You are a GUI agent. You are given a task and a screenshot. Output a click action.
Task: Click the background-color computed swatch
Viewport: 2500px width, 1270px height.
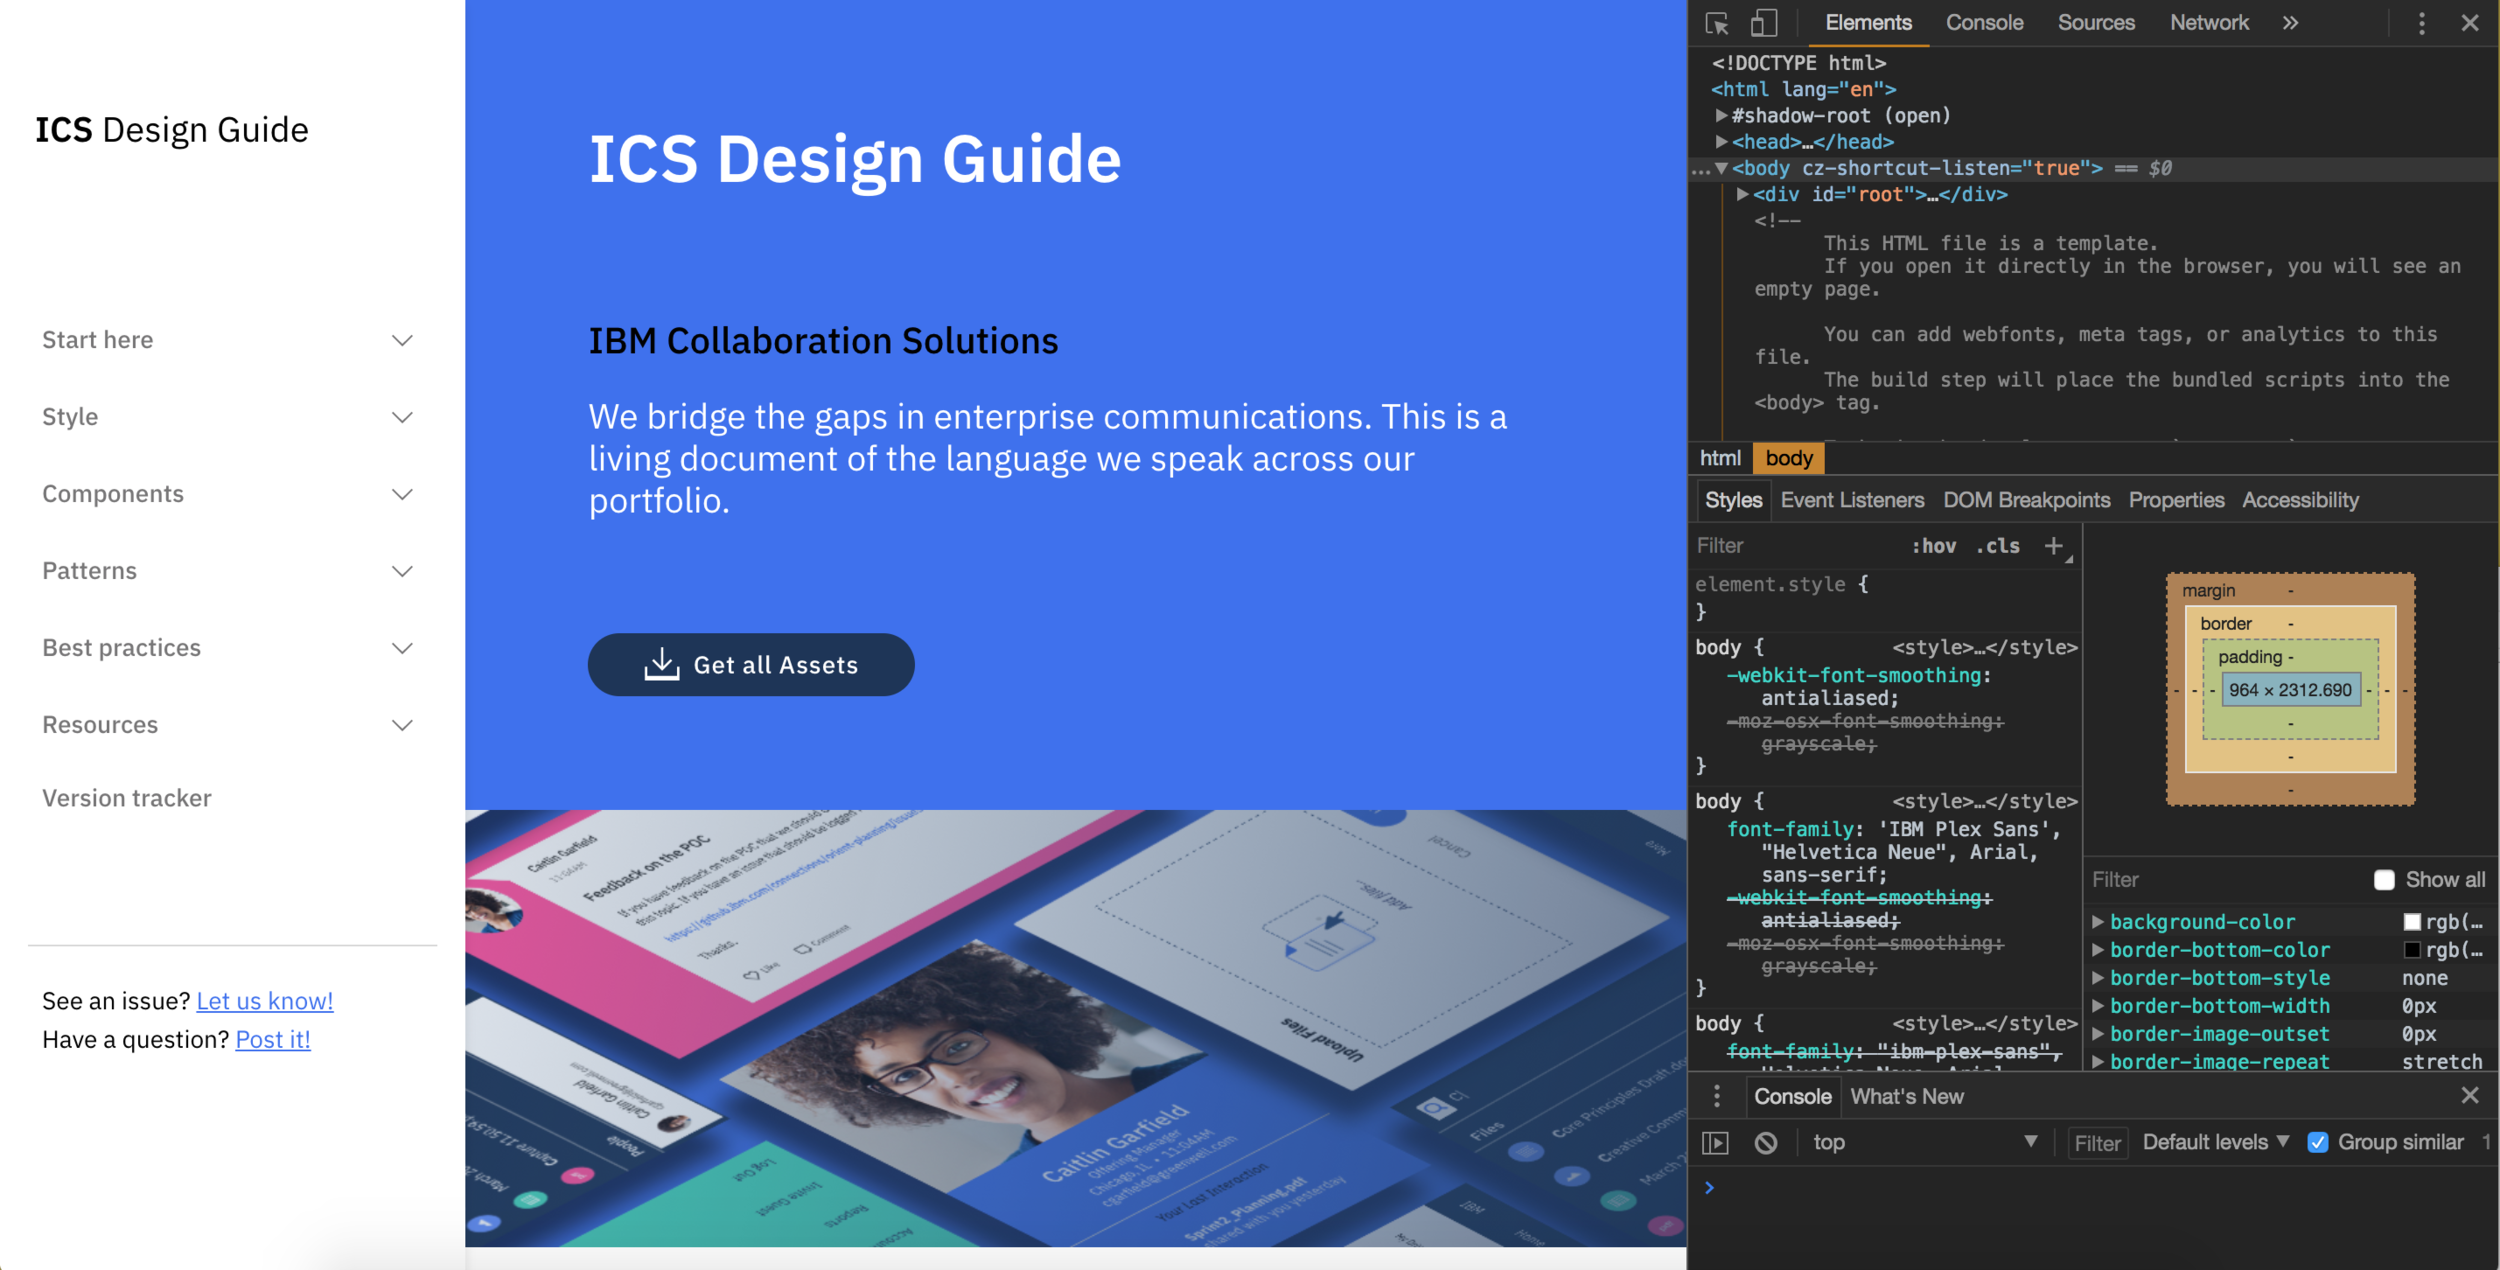[2412, 922]
